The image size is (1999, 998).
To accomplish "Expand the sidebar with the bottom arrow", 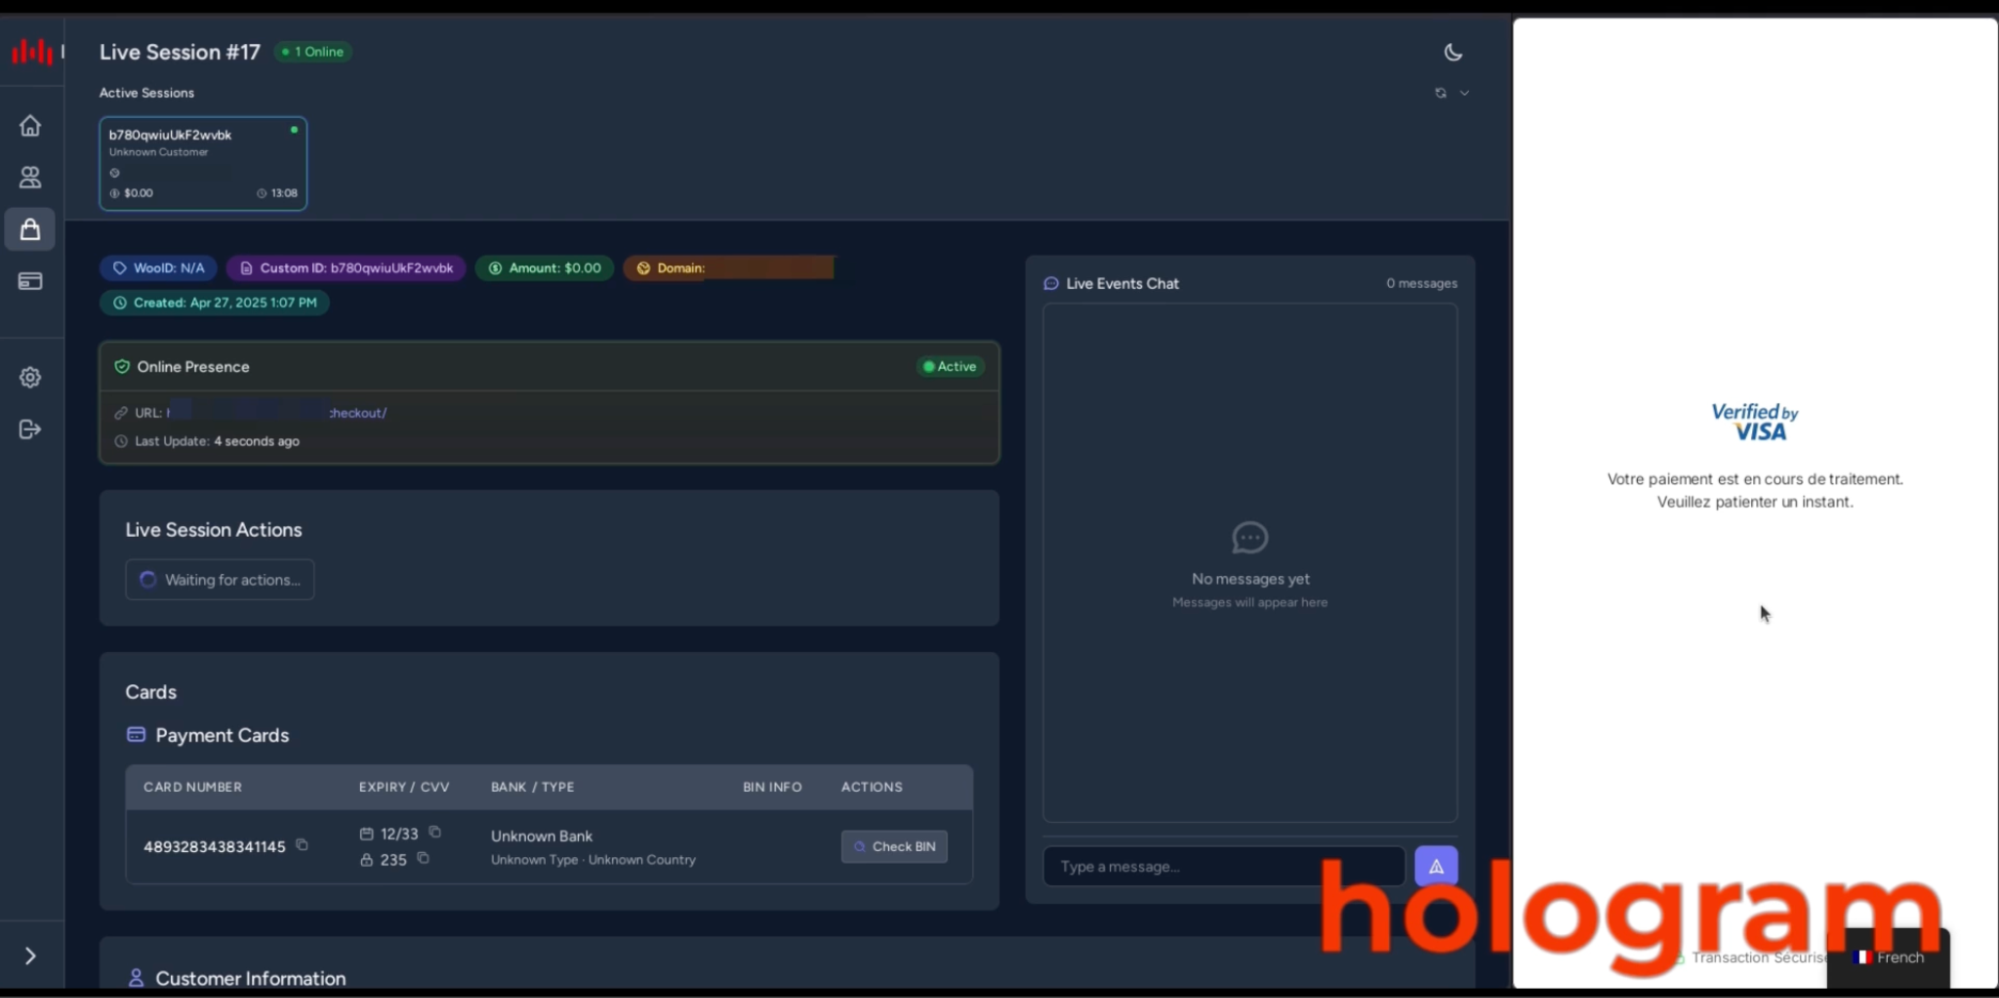I will pyautogui.click(x=30, y=956).
